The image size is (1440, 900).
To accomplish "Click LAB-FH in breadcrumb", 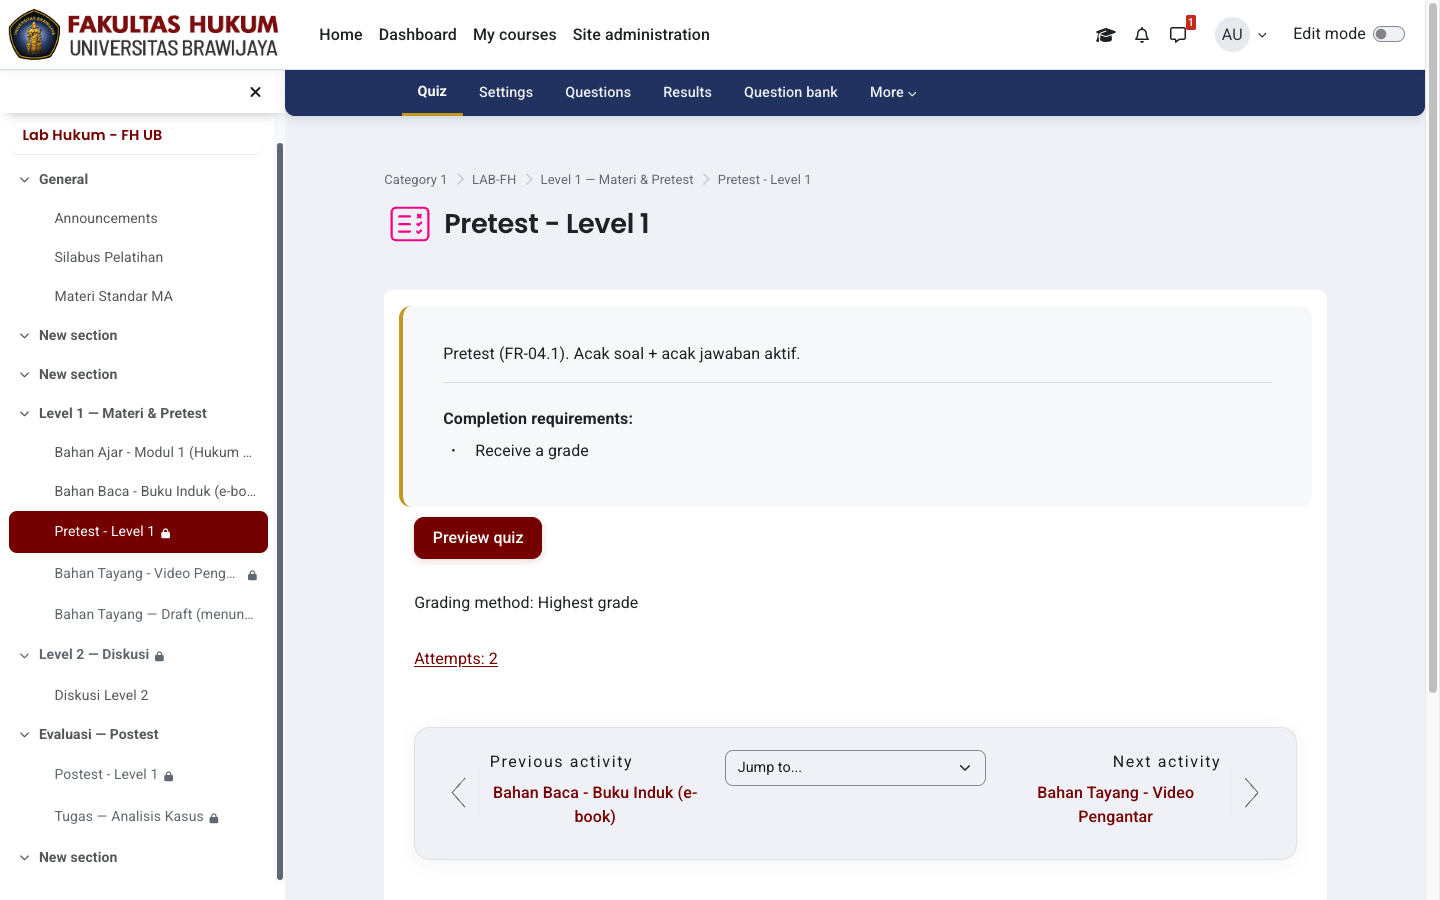I will point(494,180).
